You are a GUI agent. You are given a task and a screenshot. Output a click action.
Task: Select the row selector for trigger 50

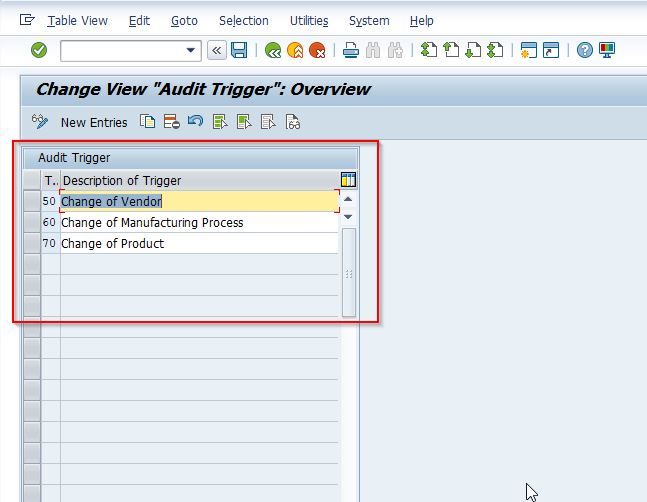(32, 201)
